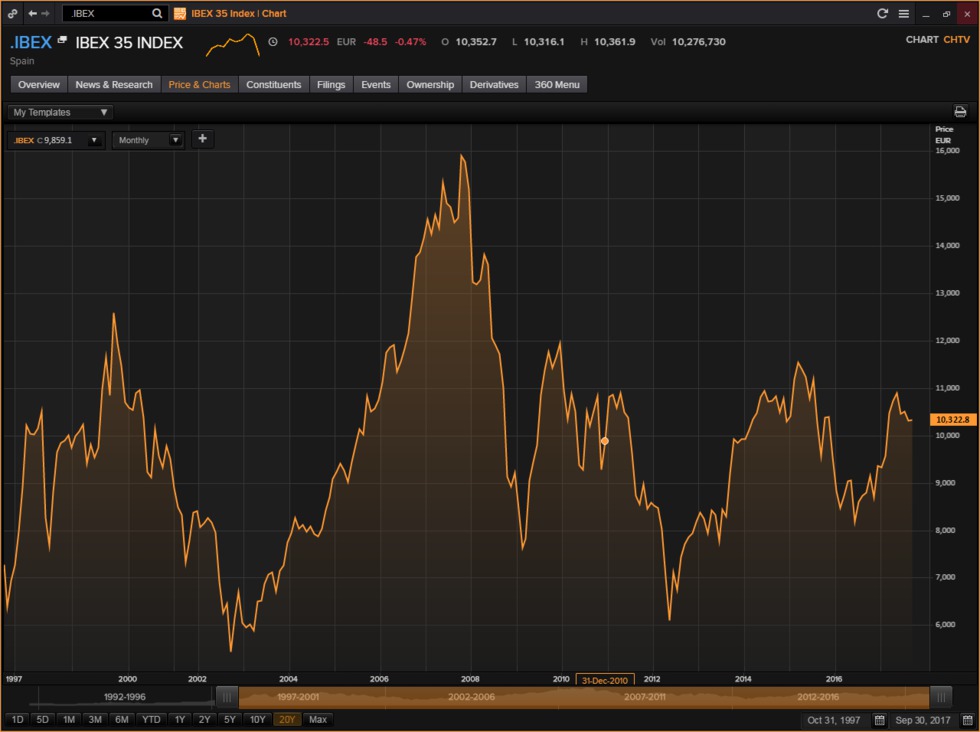Open the hamburger menu icon

tap(904, 13)
